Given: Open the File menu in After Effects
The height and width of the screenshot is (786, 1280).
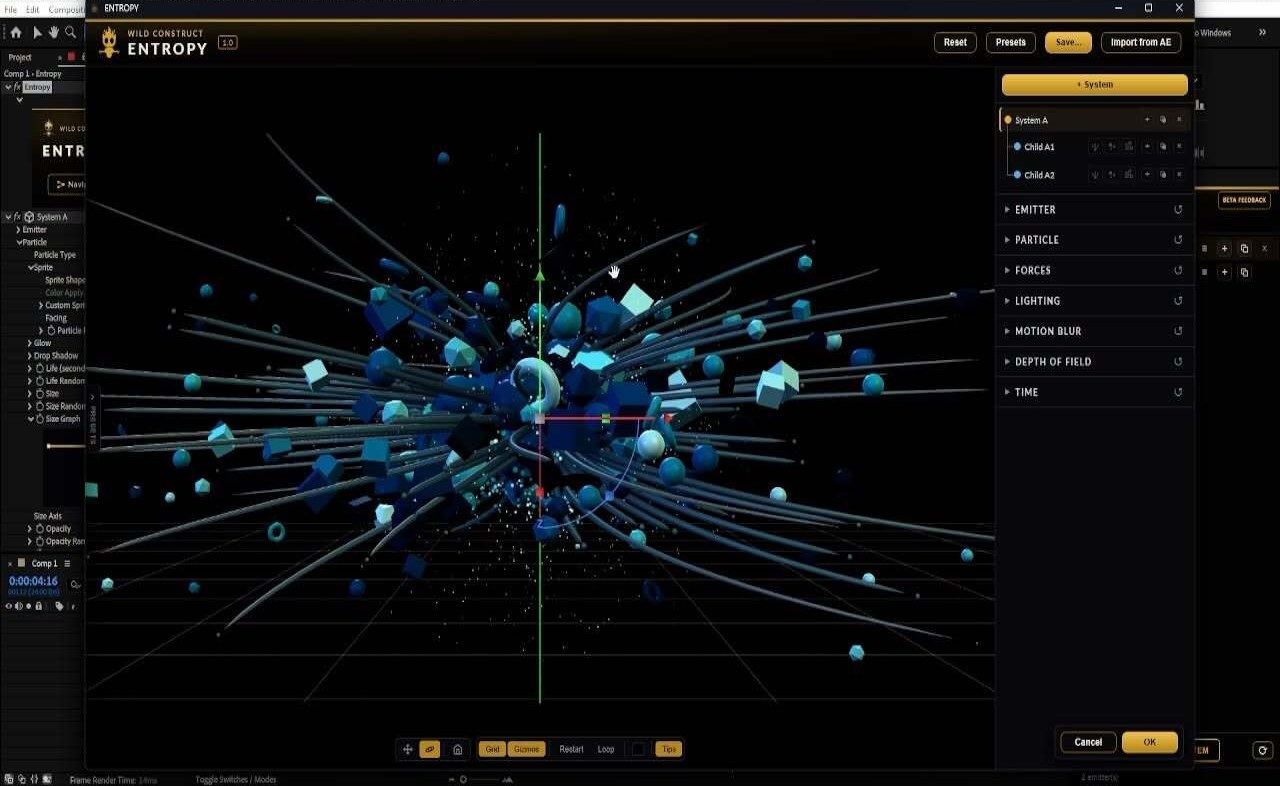Looking at the screenshot, I should pyautogui.click(x=11, y=9).
